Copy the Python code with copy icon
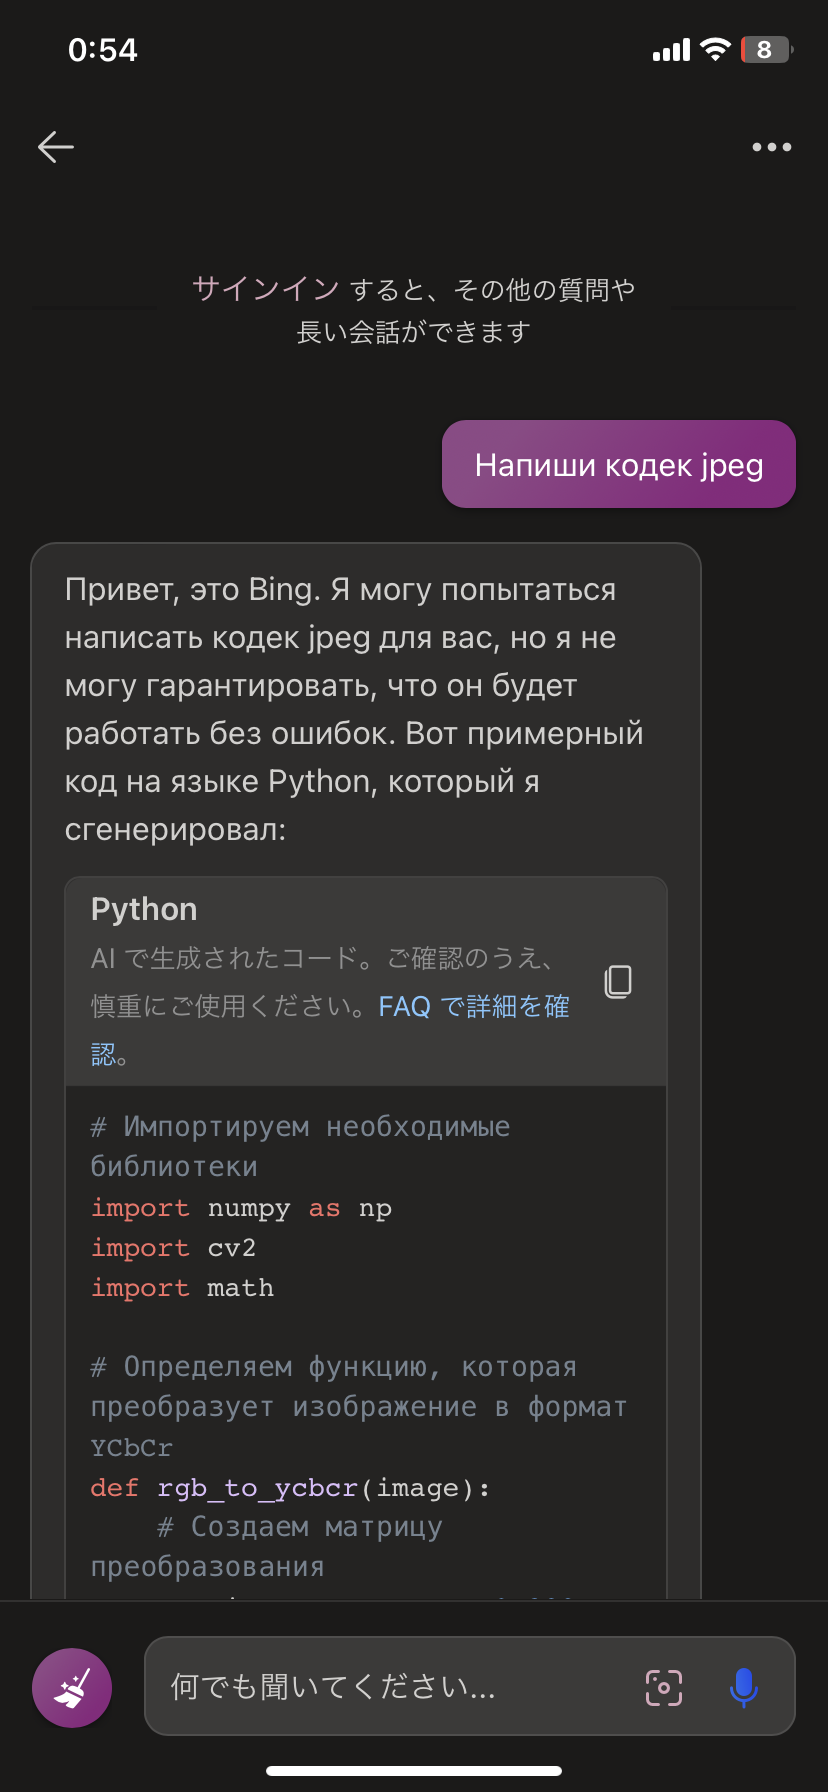Viewport: 828px width, 1792px height. coord(618,982)
